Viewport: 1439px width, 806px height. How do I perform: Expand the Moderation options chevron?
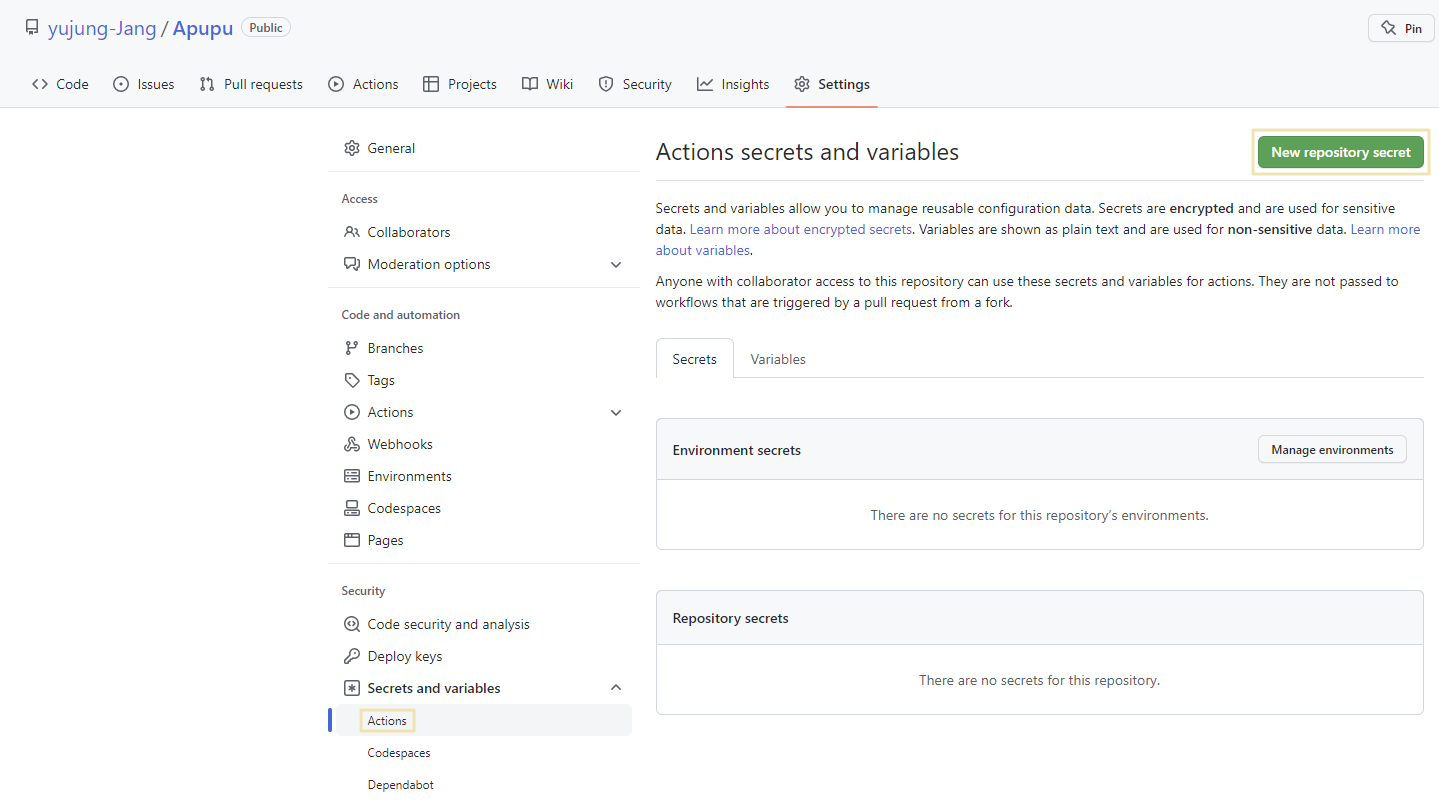616,264
